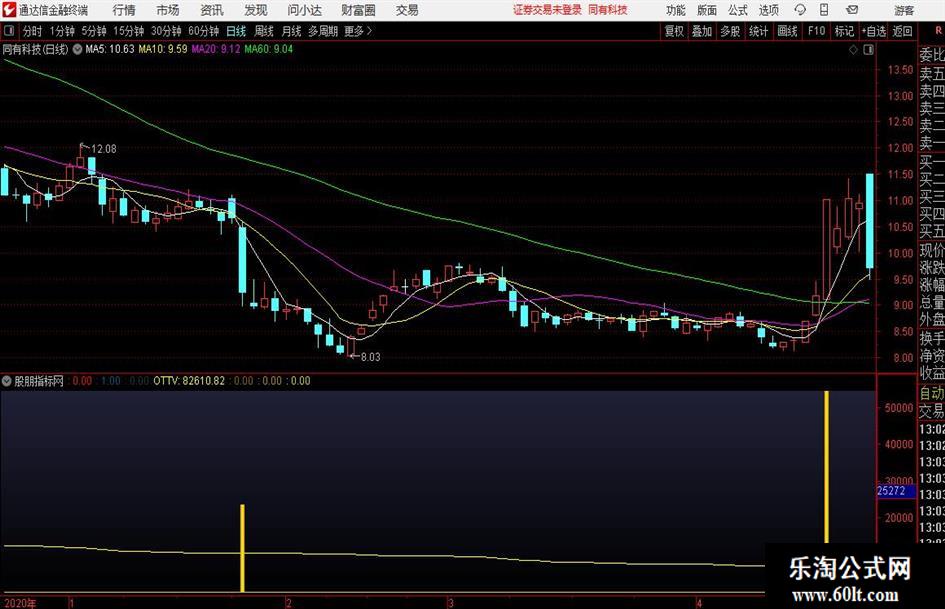Click the diamond icon at chart top-right
Image resolution: width=945 pixels, height=609 pixels.
[x=853, y=49]
